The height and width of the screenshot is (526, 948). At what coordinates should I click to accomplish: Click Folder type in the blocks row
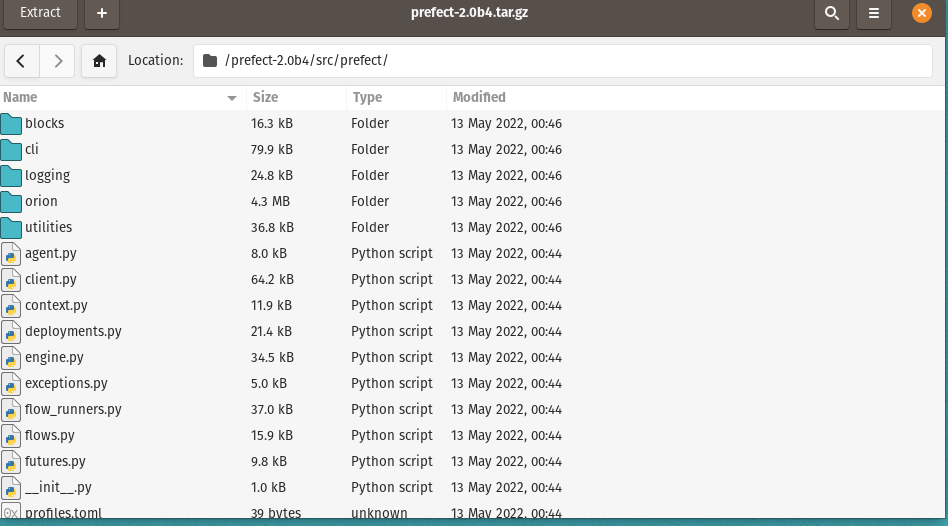coord(370,123)
